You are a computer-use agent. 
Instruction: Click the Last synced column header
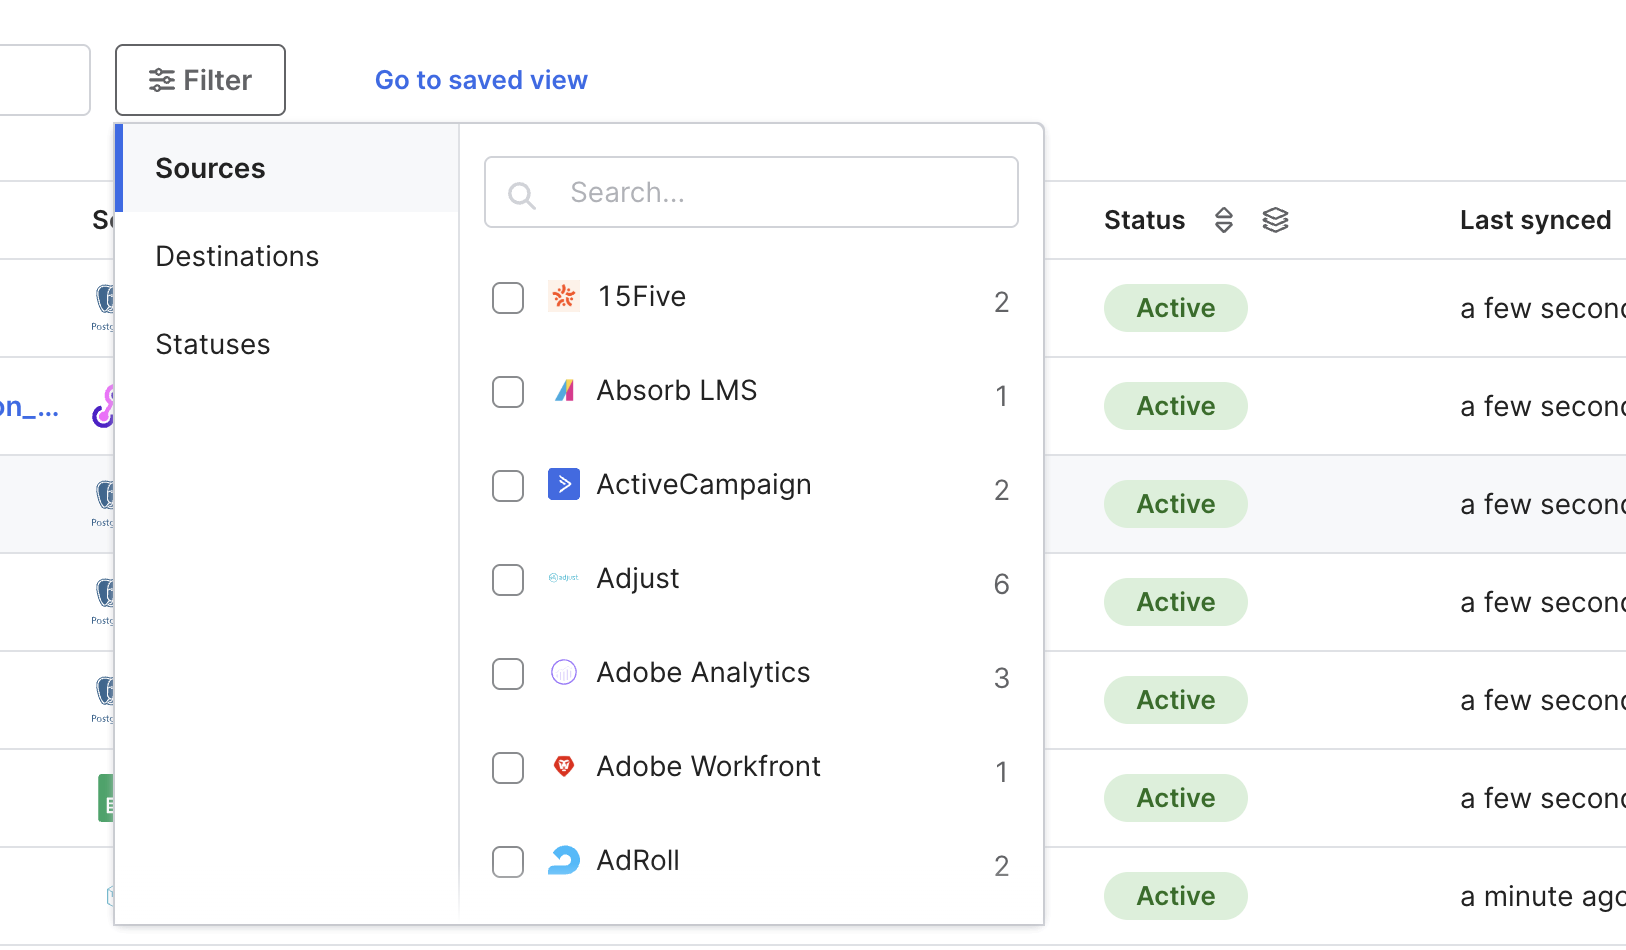click(x=1535, y=220)
